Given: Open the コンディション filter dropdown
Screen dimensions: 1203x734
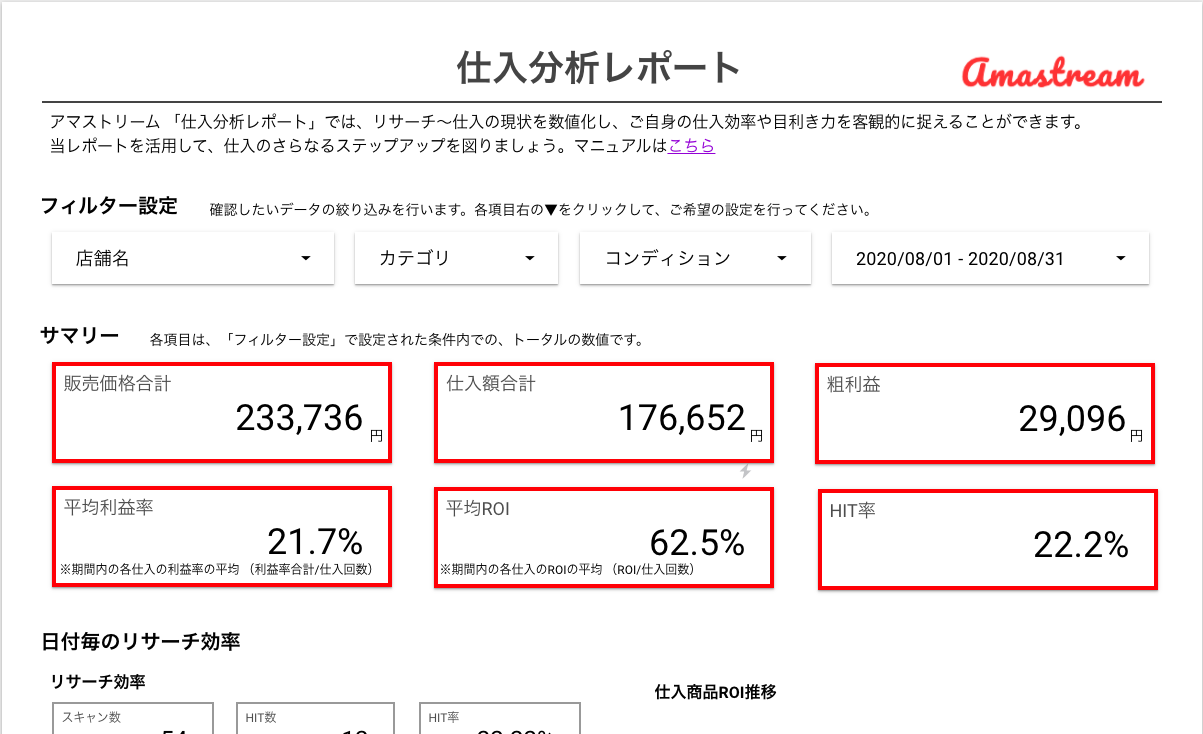Looking at the screenshot, I should point(695,258).
